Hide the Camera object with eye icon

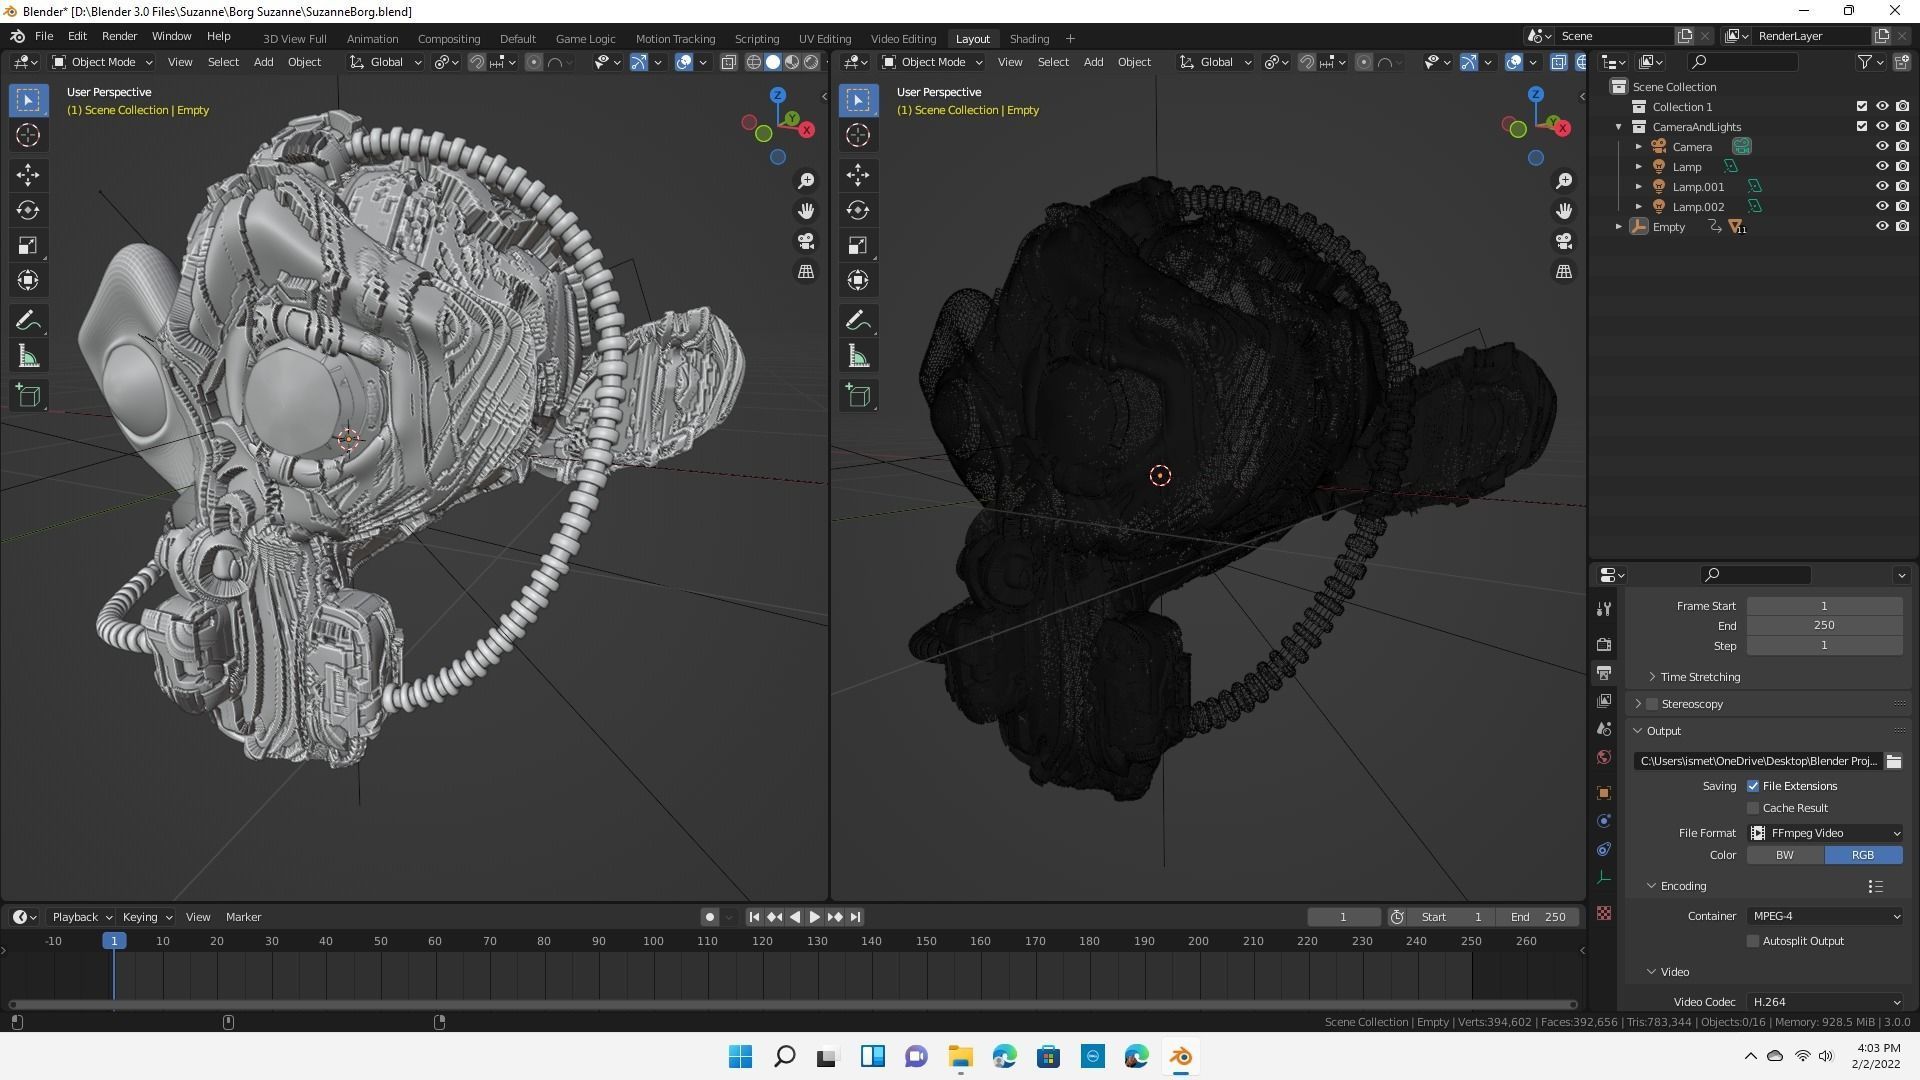click(x=1881, y=146)
